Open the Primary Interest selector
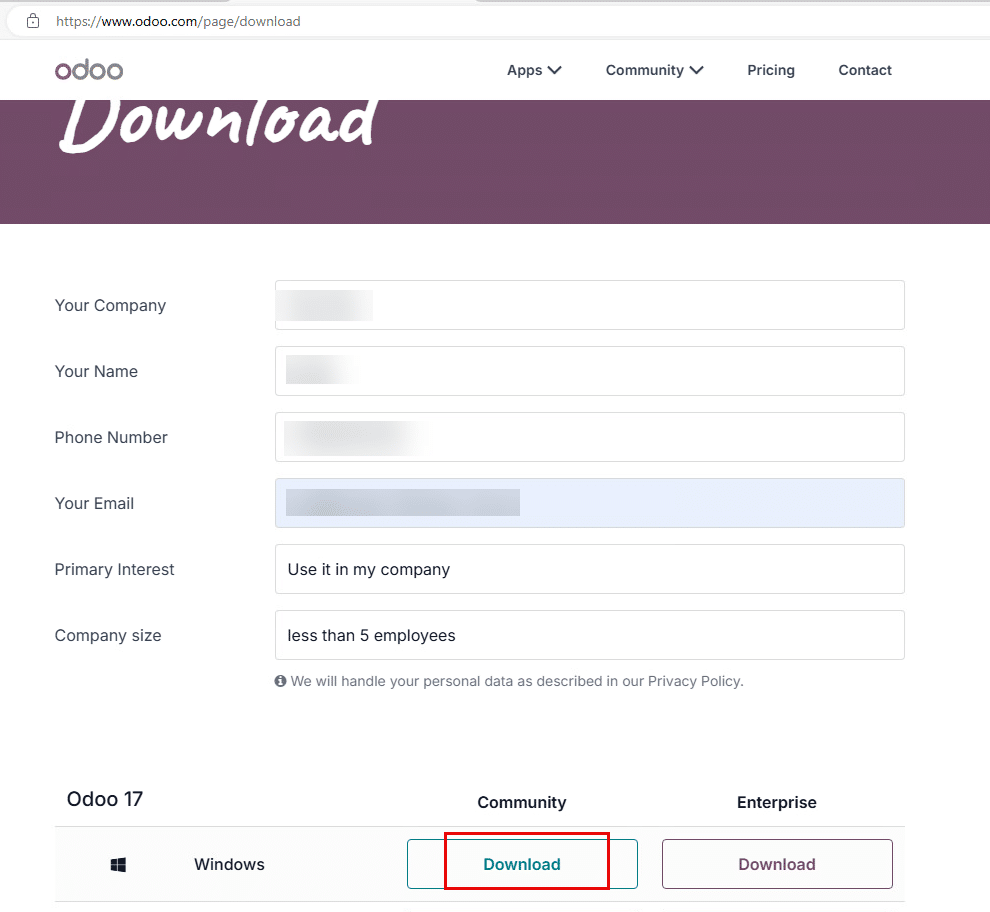 [x=589, y=569]
